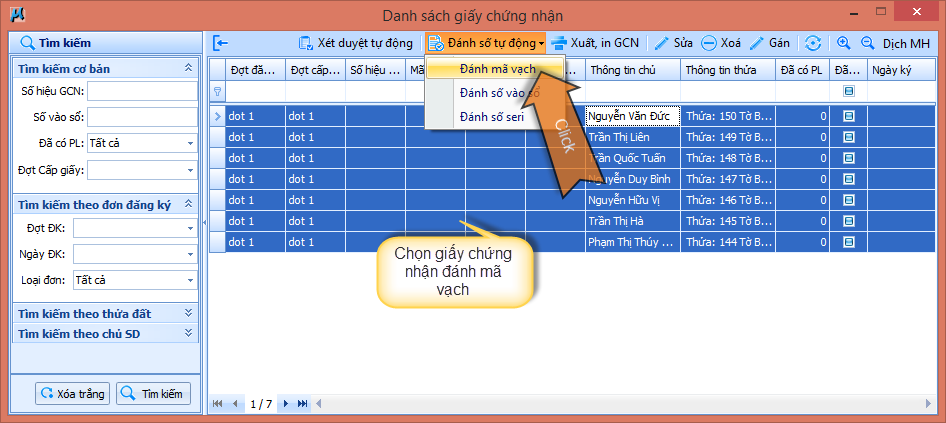Toggle checkbox in Trần Thị Liên row
946x423 pixels.
coord(848,137)
